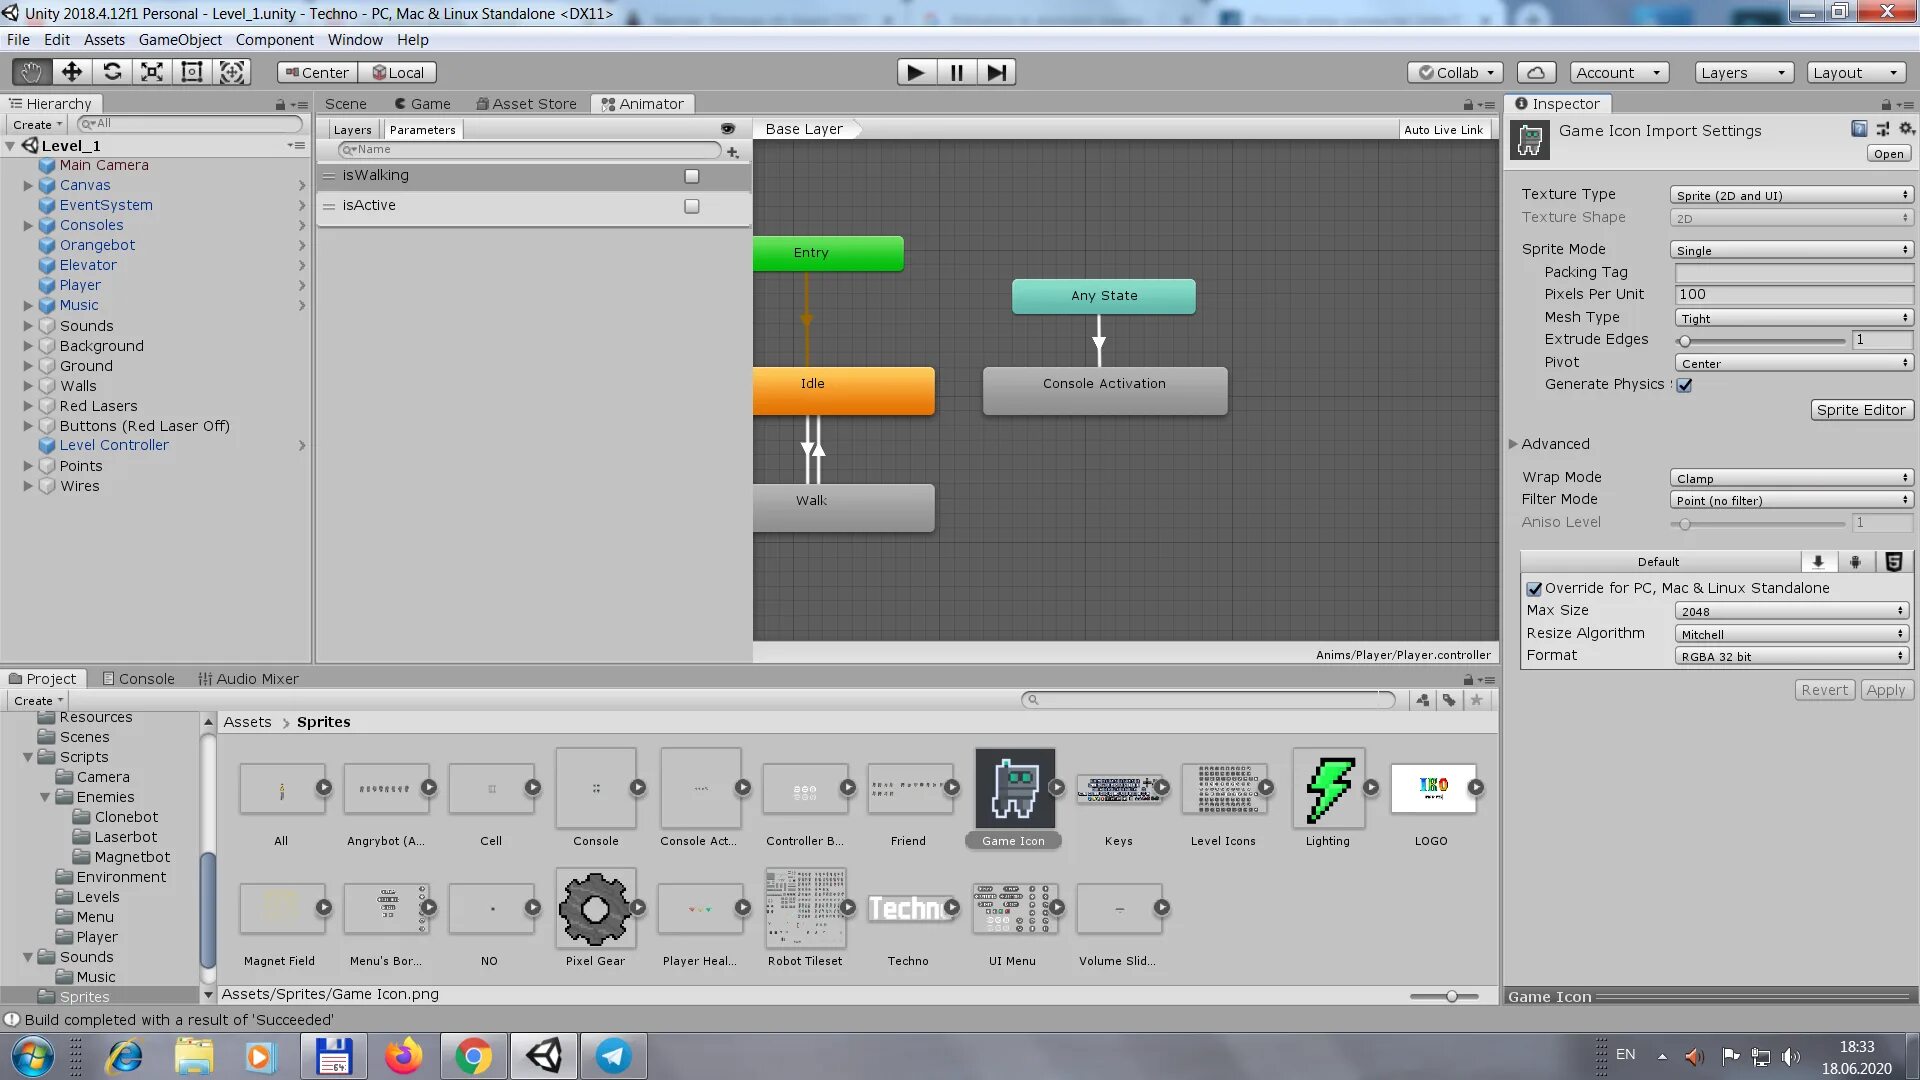Select the Move tool
Image resolution: width=1920 pixels, height=1080 pixels.
click(71, 72)
